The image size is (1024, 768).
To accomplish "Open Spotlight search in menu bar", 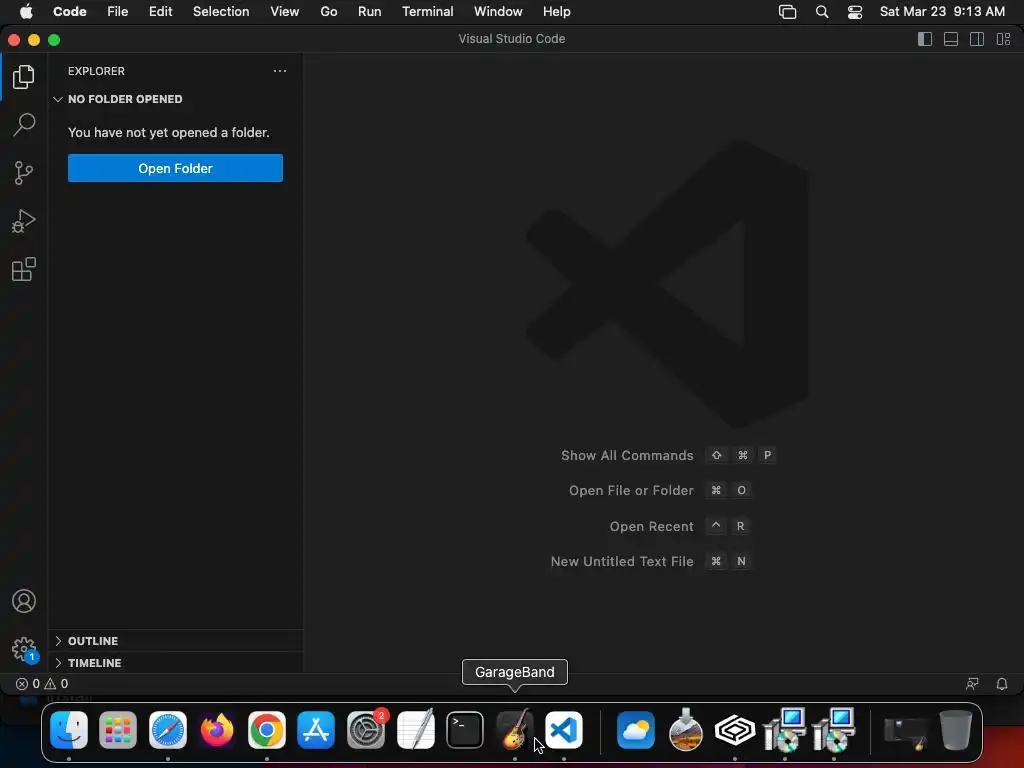I will click(x=822, y=12).
